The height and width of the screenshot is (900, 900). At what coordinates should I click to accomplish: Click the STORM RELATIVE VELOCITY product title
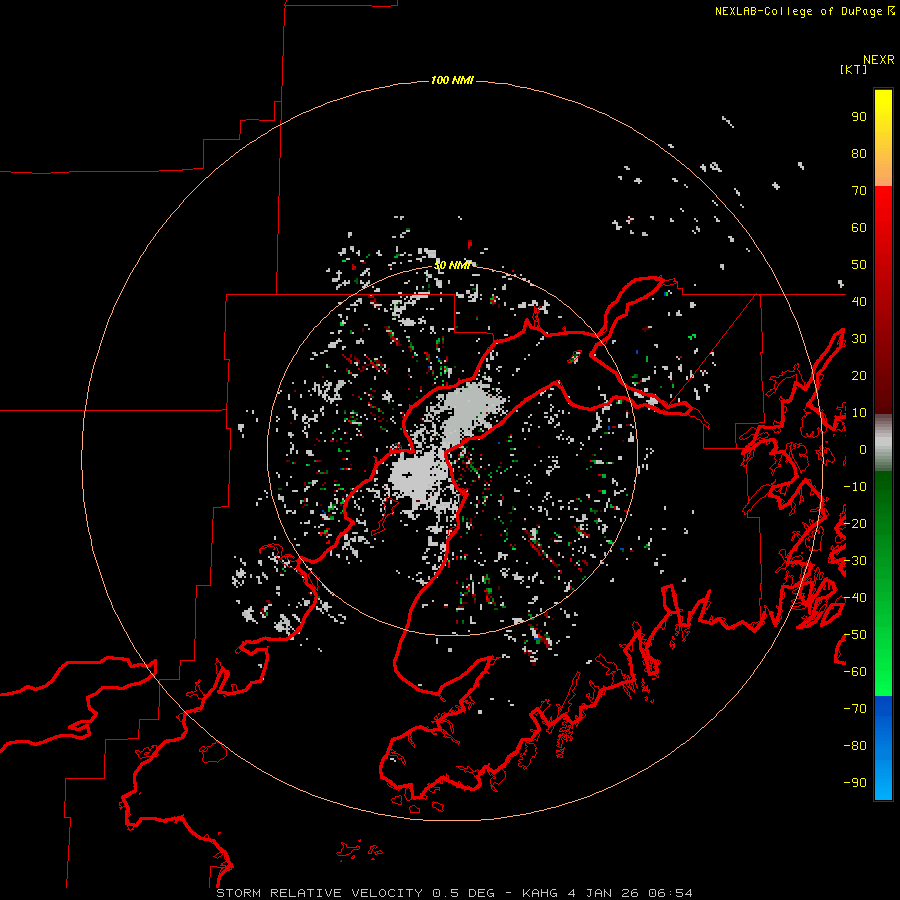pyautogui.click(x=320, y=893)
